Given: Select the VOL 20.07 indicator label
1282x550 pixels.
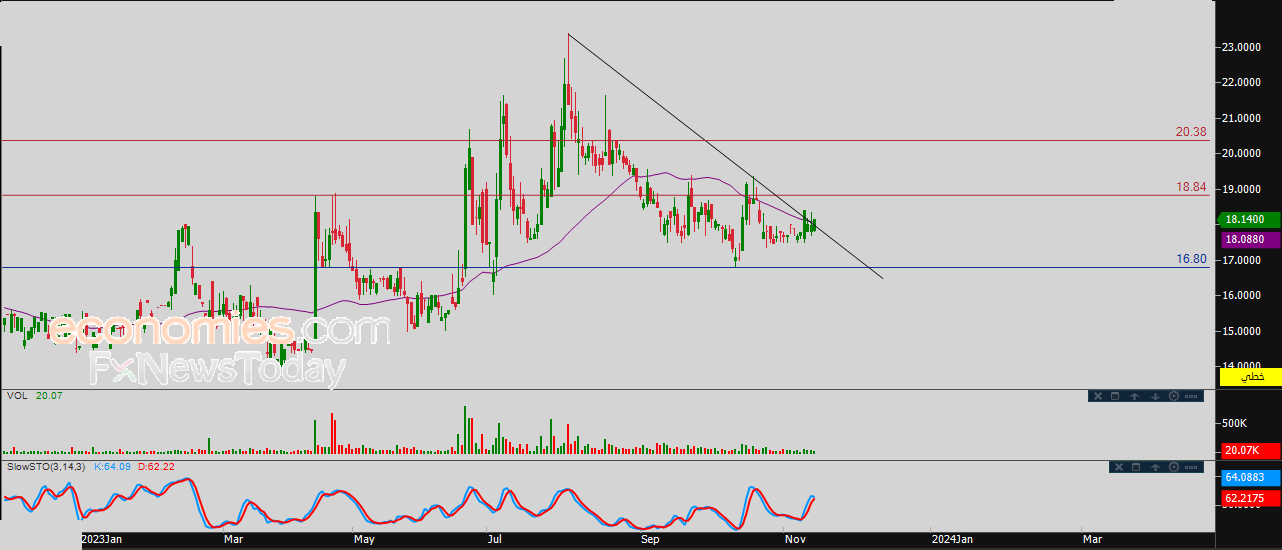Looking at the screenshot, I should pyautogui.click(x=34, y=396).
